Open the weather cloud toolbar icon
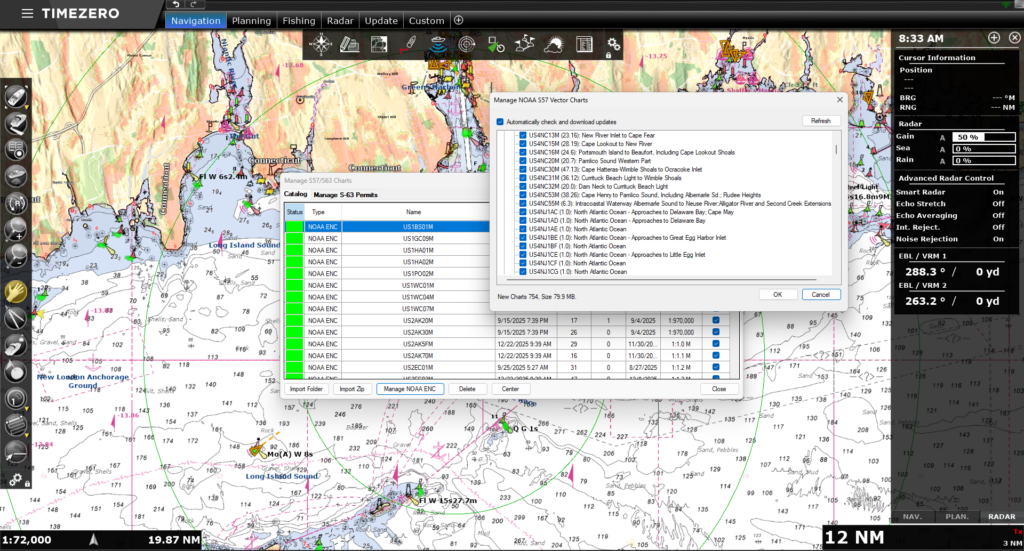 point(554,44)
